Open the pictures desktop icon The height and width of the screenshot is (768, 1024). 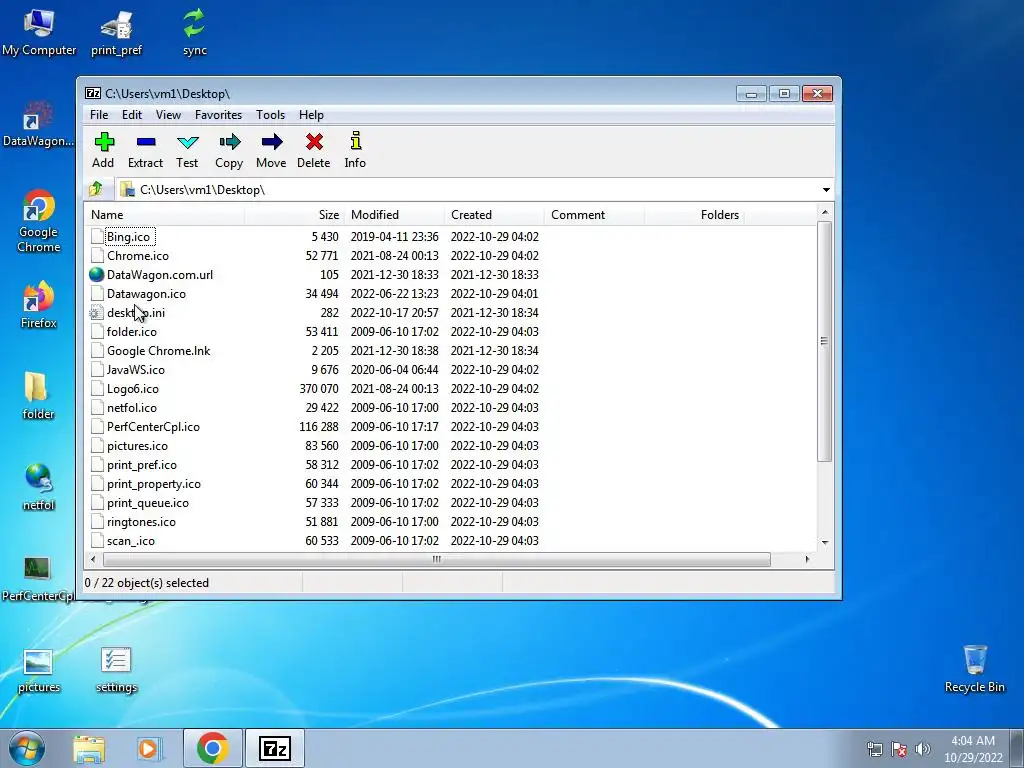[38, 671]
